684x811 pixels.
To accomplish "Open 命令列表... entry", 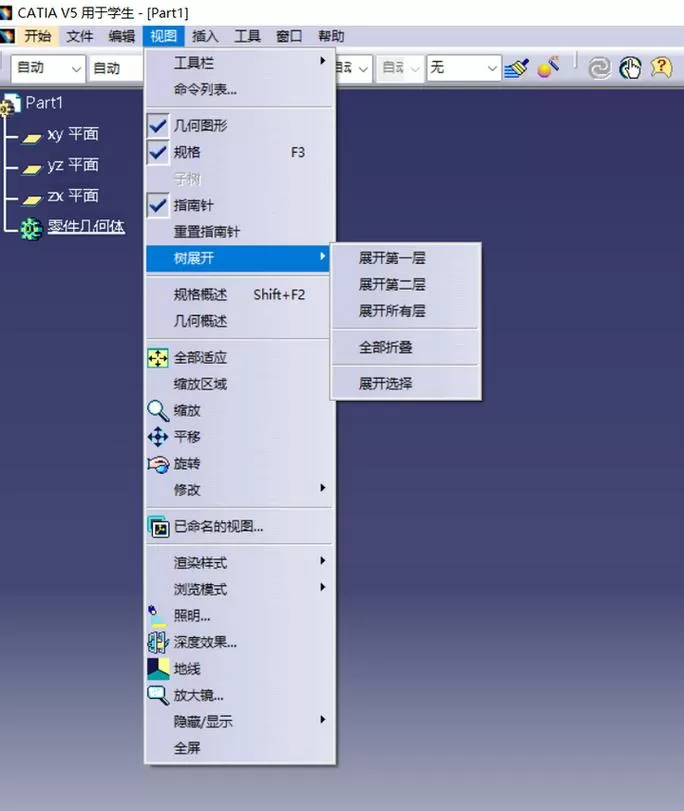I will 240,89.
